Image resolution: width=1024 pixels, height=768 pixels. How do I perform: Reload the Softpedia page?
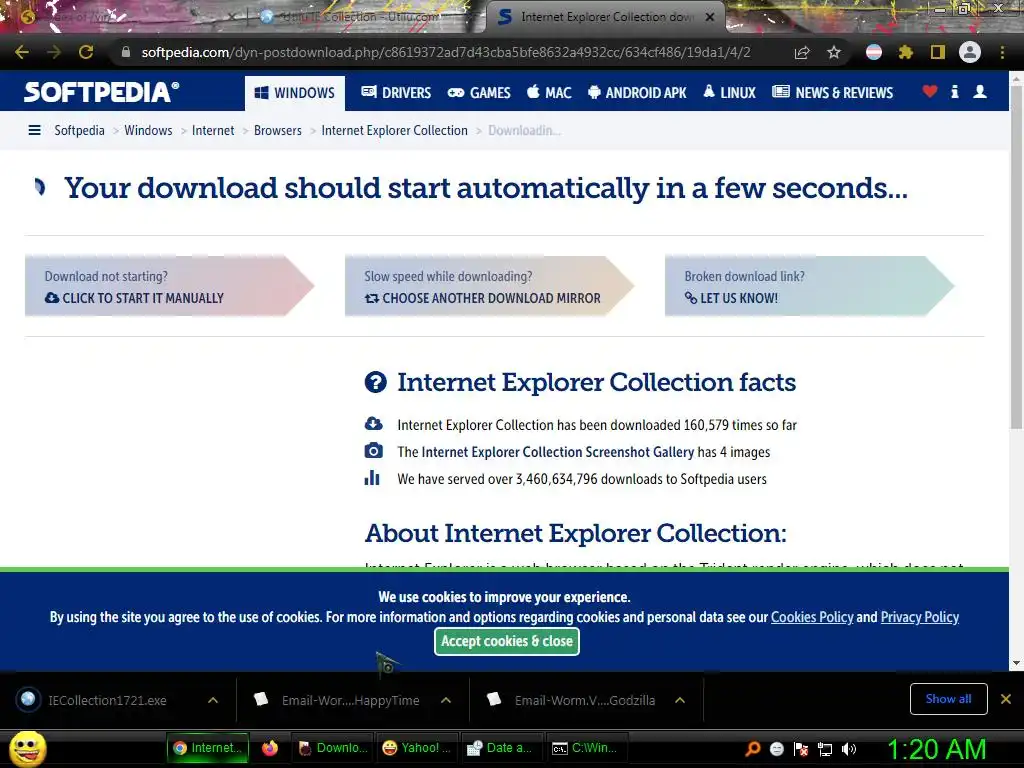(x=86, y=52)
